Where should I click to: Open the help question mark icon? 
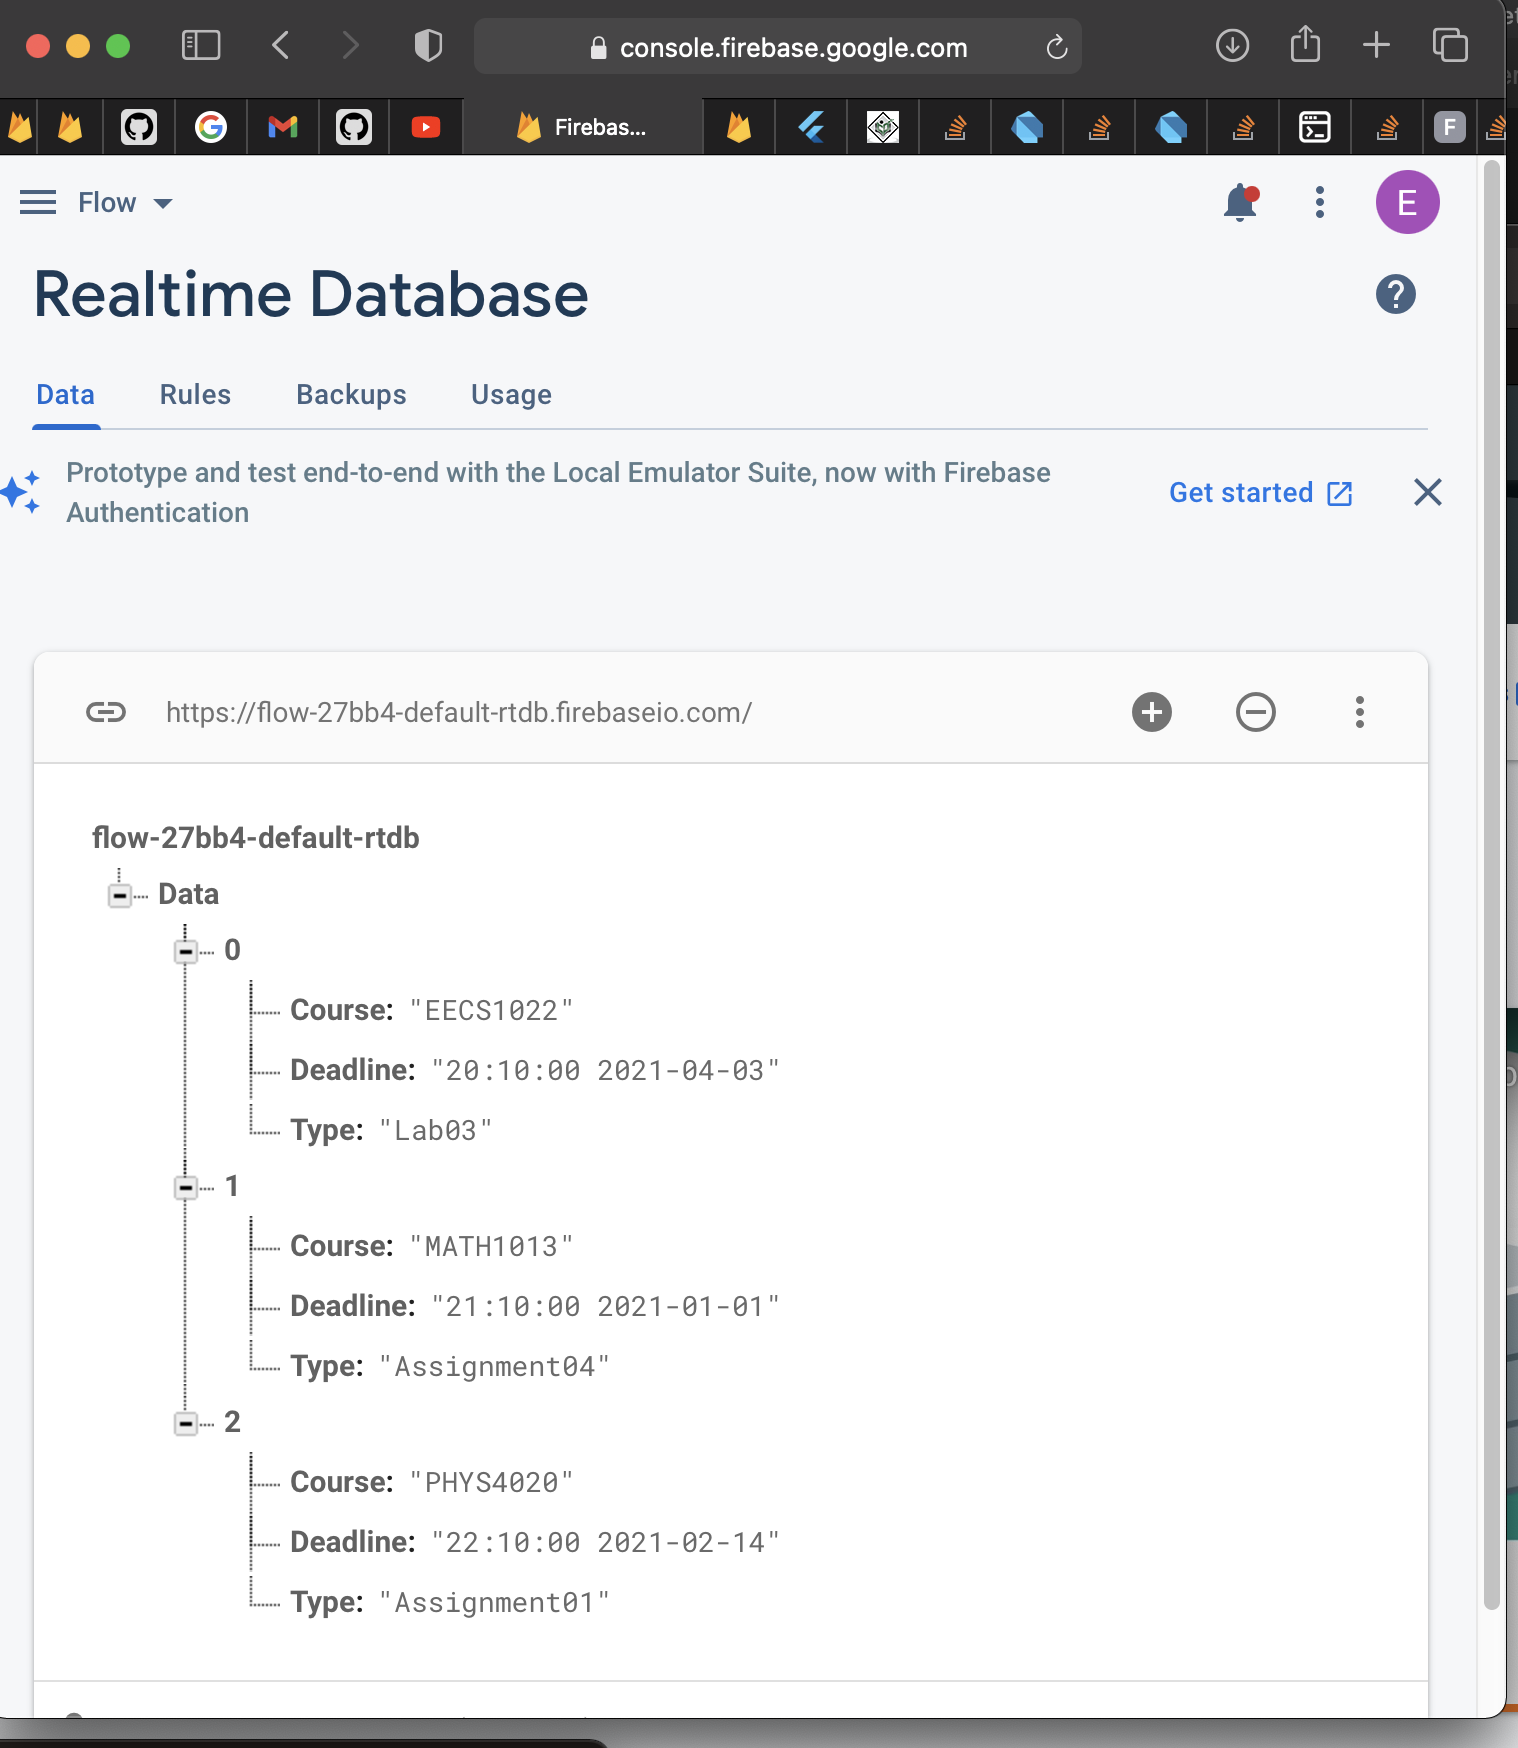(1395, 294)
